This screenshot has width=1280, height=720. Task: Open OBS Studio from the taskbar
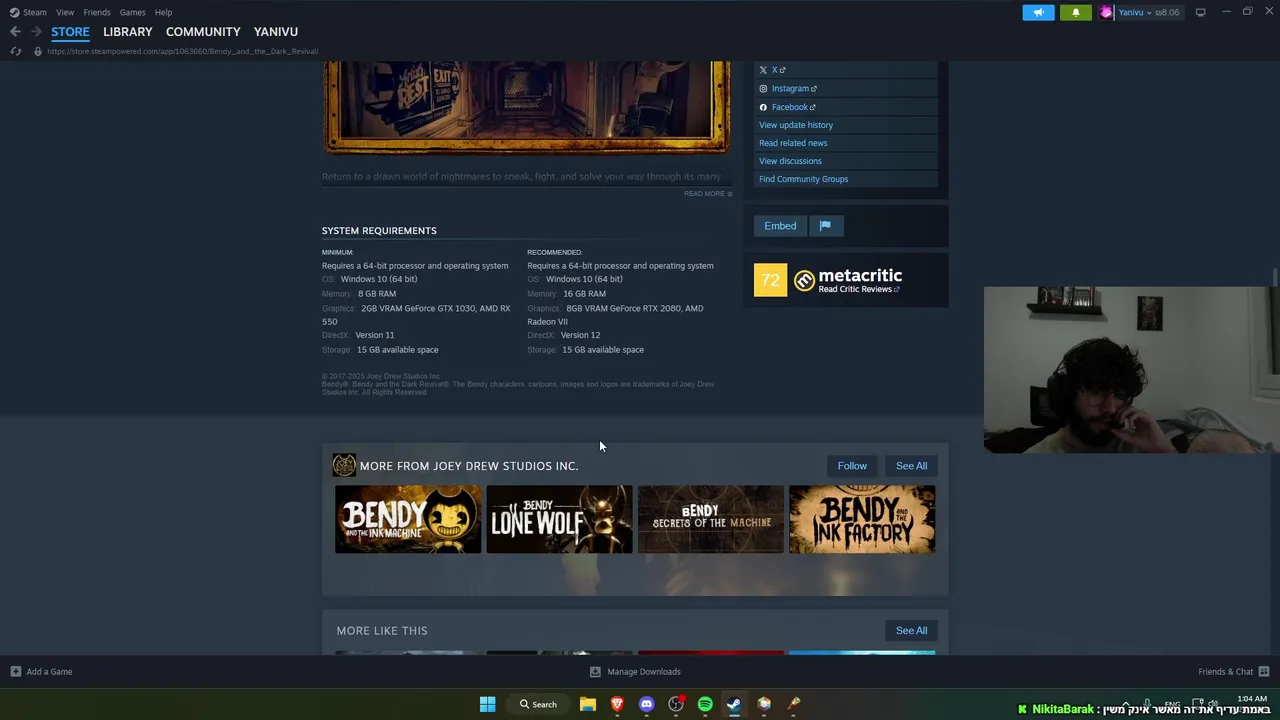coord(676,704)
